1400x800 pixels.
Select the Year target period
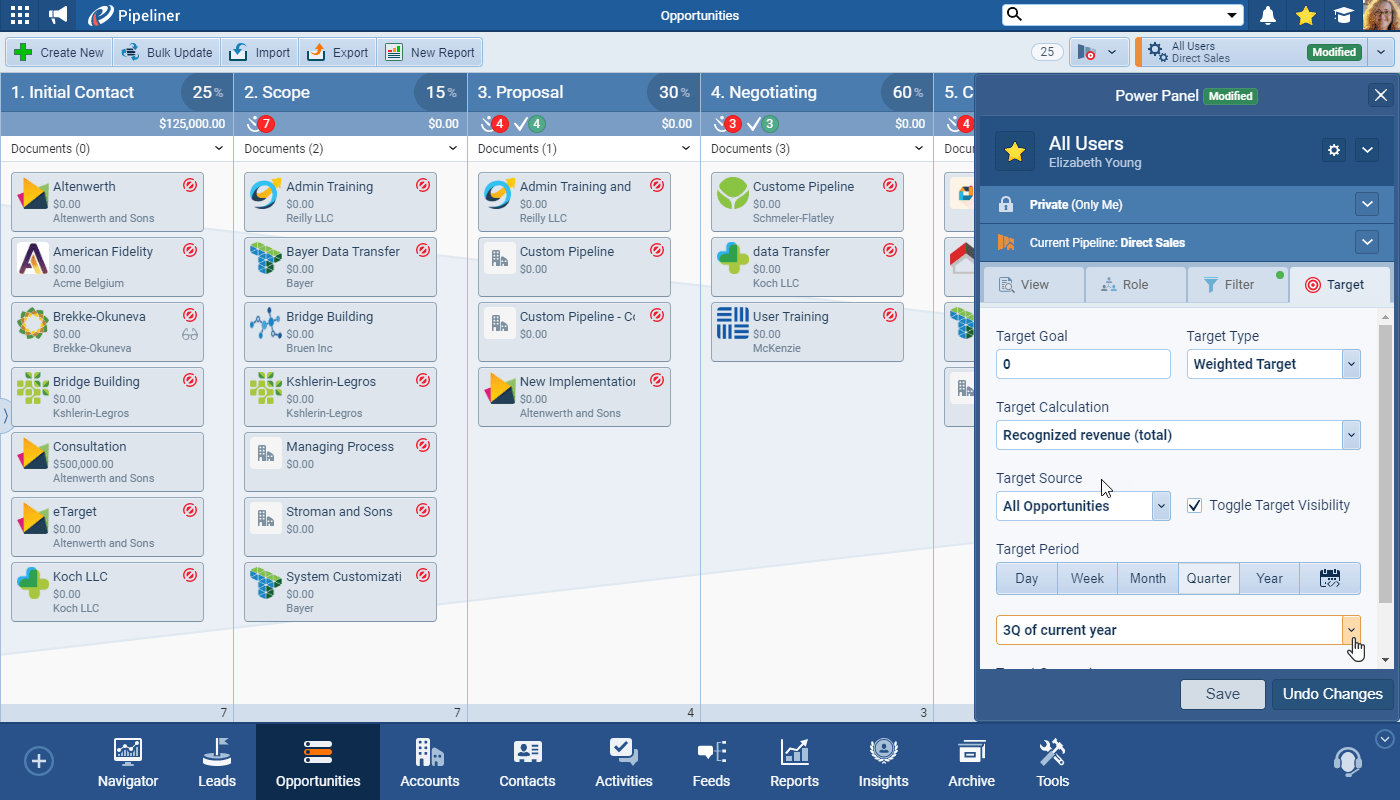point(1269,578)
